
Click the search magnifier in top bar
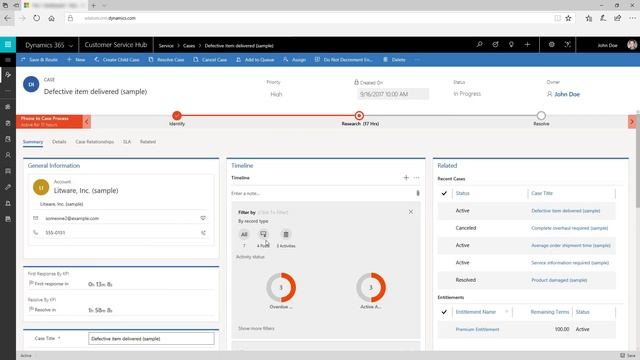[479, 44]
